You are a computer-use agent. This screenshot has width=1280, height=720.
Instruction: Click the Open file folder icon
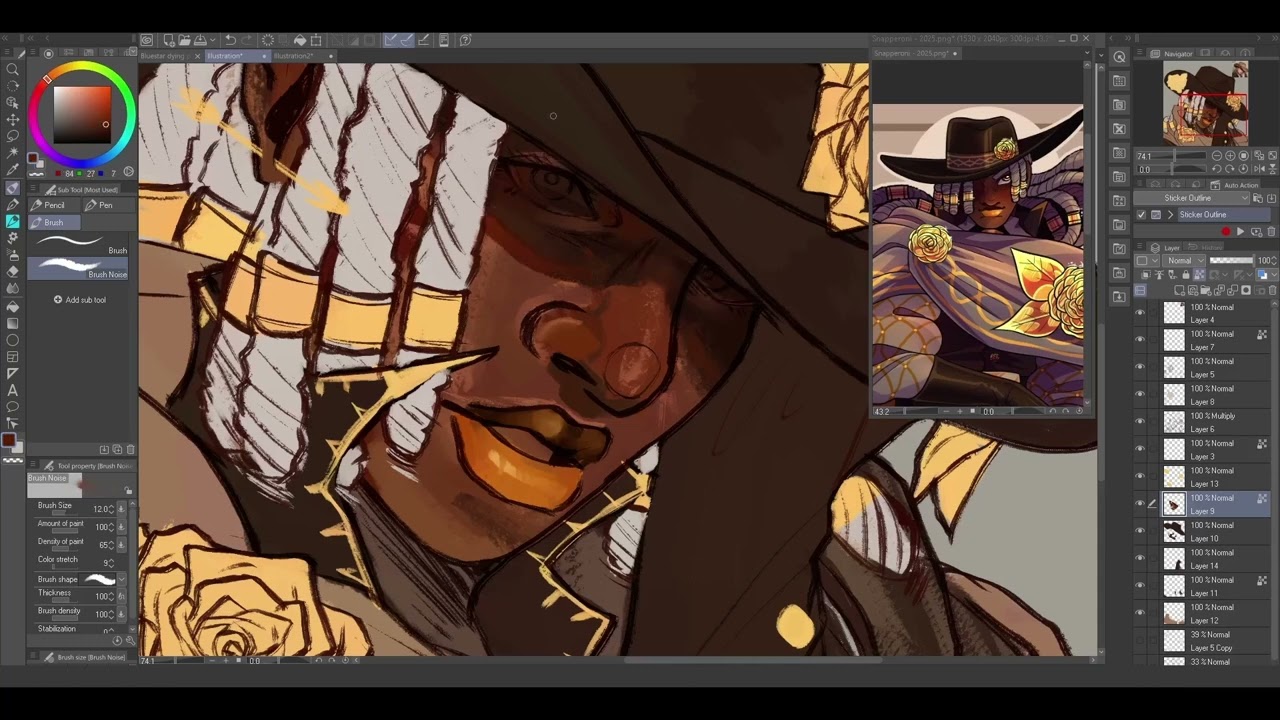pos(183,40)
